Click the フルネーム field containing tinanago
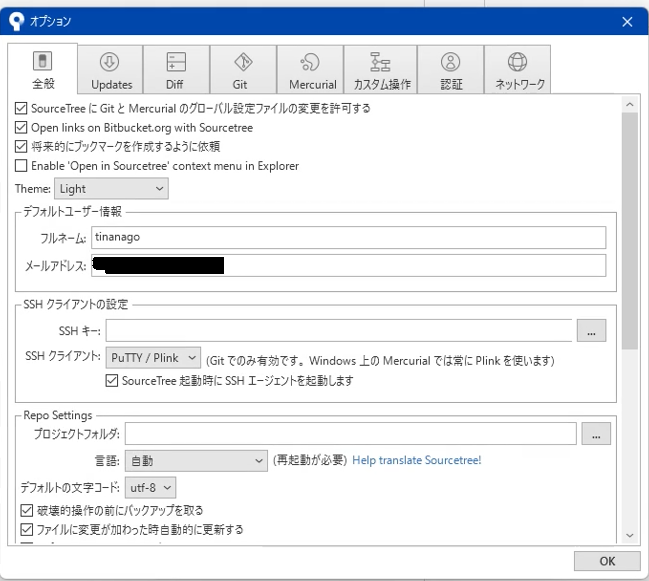Screen dimensions: 649x581 [349, 238]
